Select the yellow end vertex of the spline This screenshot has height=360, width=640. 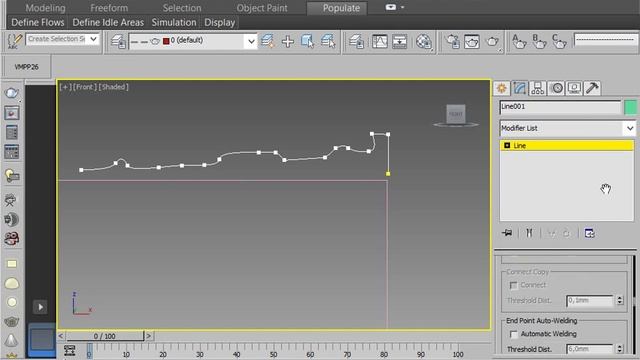coord(388,174)
